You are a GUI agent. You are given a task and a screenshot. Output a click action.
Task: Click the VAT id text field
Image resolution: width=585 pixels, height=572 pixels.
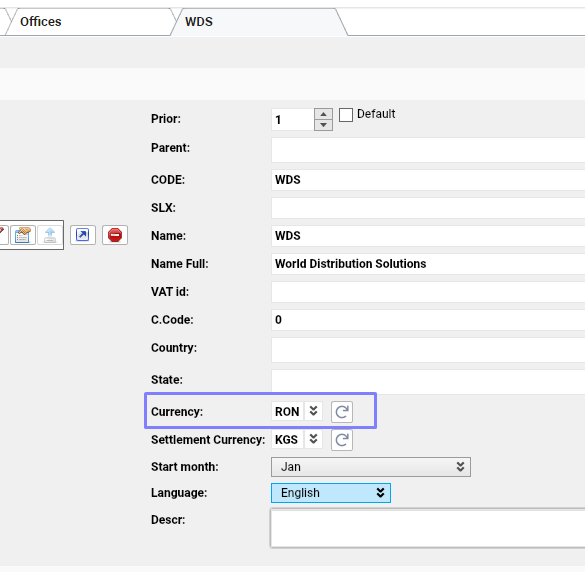428,292
